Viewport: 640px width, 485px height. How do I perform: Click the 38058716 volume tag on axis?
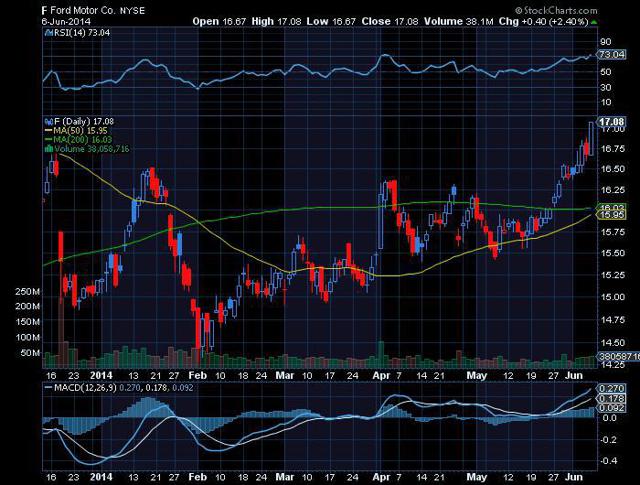pos(619,356)
